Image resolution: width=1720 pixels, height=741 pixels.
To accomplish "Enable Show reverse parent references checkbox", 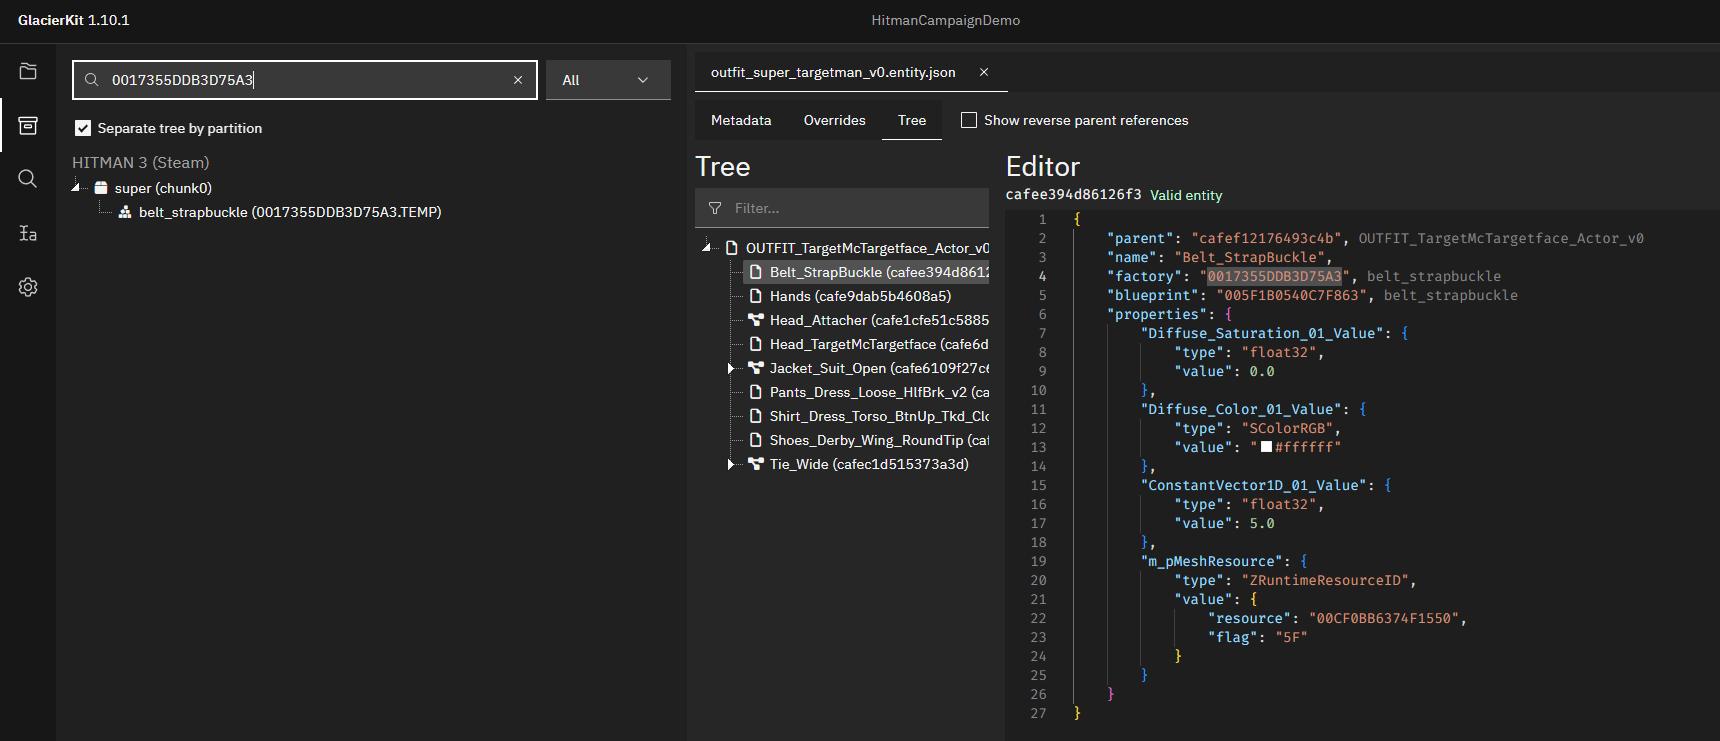I will click(969, 120).
